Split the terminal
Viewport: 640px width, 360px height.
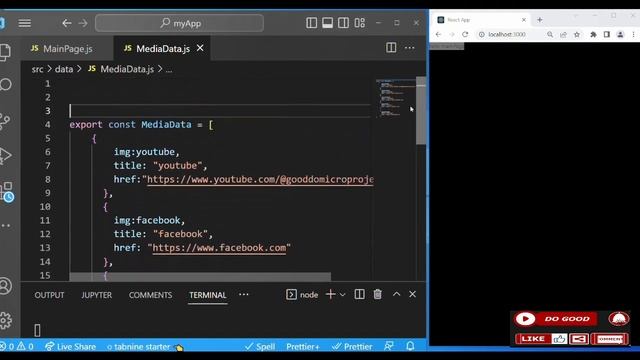point(360,294)
